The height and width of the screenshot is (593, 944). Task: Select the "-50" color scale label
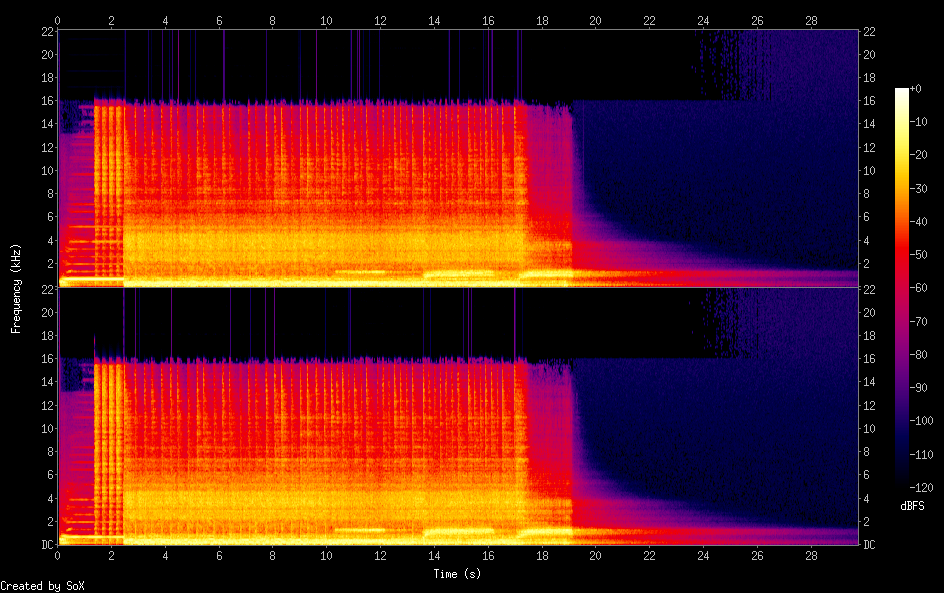[x=918, y=255]
